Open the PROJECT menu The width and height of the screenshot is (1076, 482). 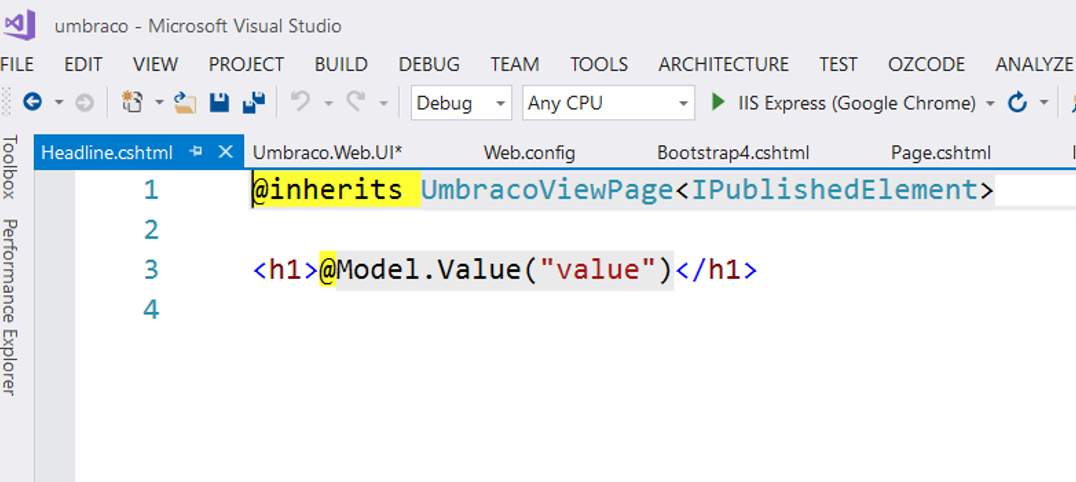pyautogui.click(x=246, y=65)
